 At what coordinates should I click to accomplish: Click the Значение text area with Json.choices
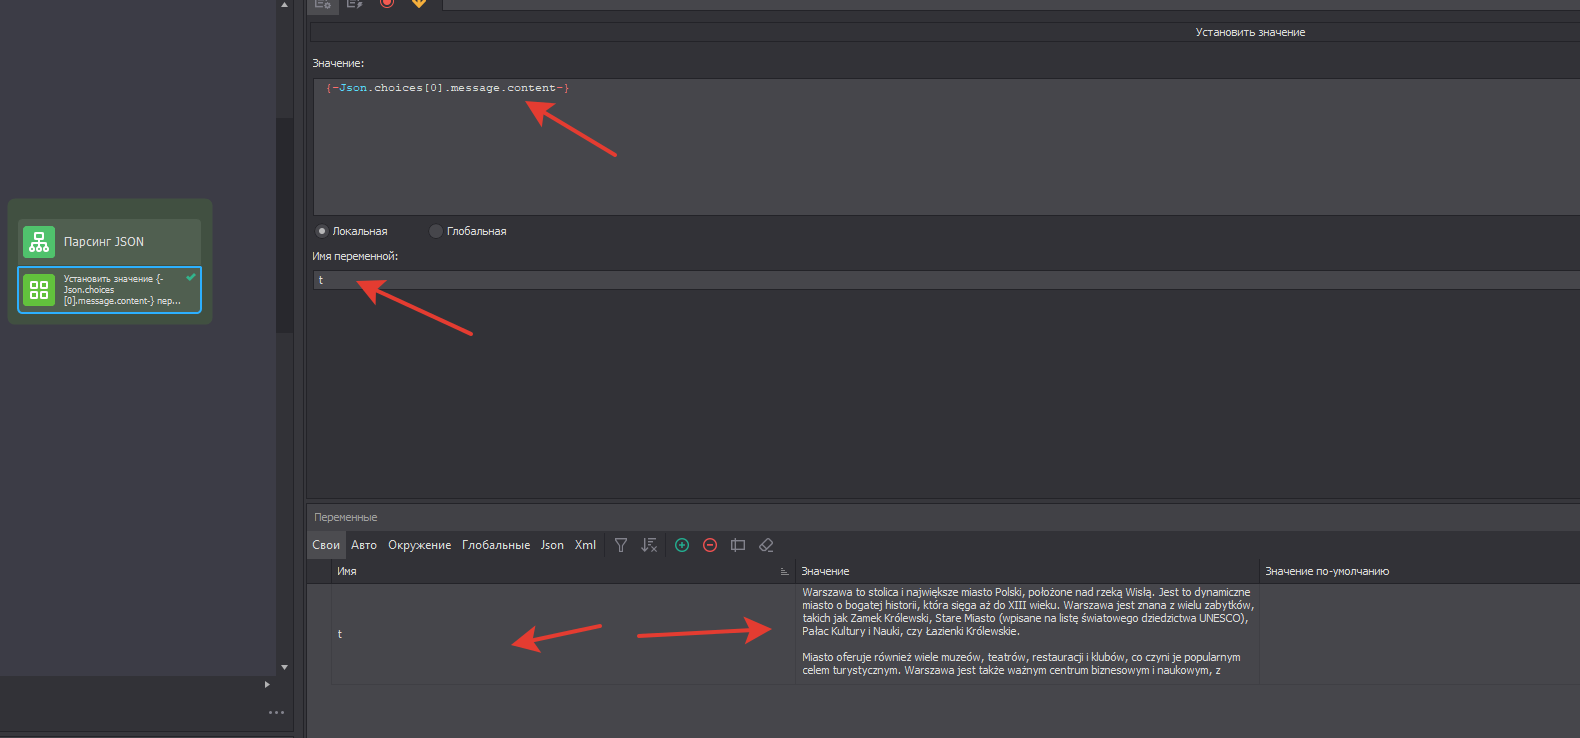[x=946, y=147]
